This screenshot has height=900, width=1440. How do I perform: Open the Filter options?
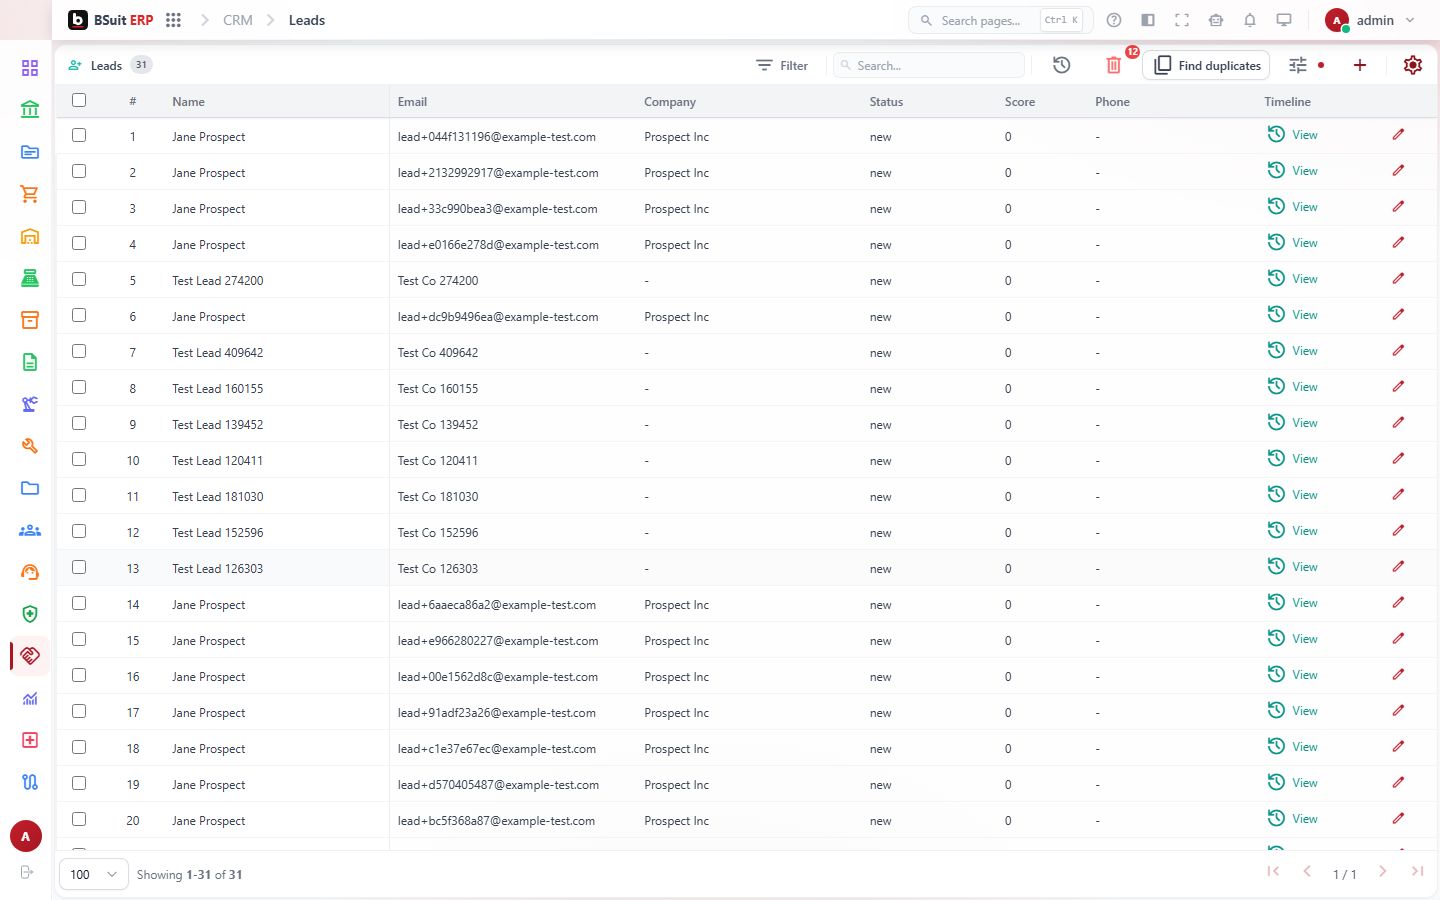coord(782,66)
